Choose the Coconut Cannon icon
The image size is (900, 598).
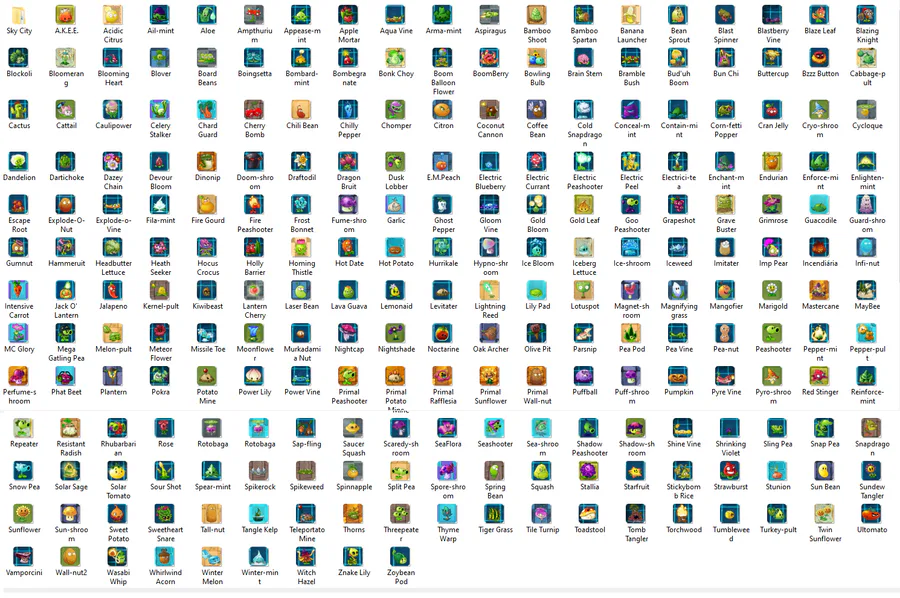(x=490, y=110)
